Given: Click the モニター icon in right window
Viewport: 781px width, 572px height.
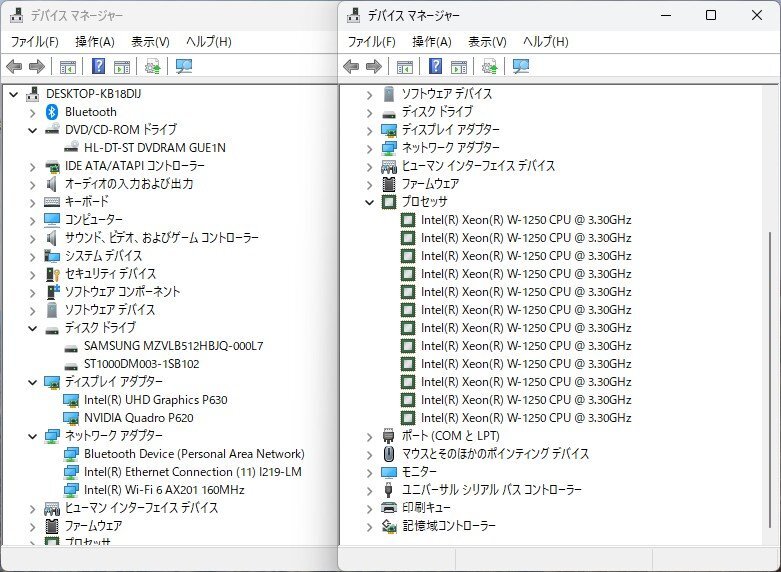Looking at the screenshot, I should tap(389, 472).
